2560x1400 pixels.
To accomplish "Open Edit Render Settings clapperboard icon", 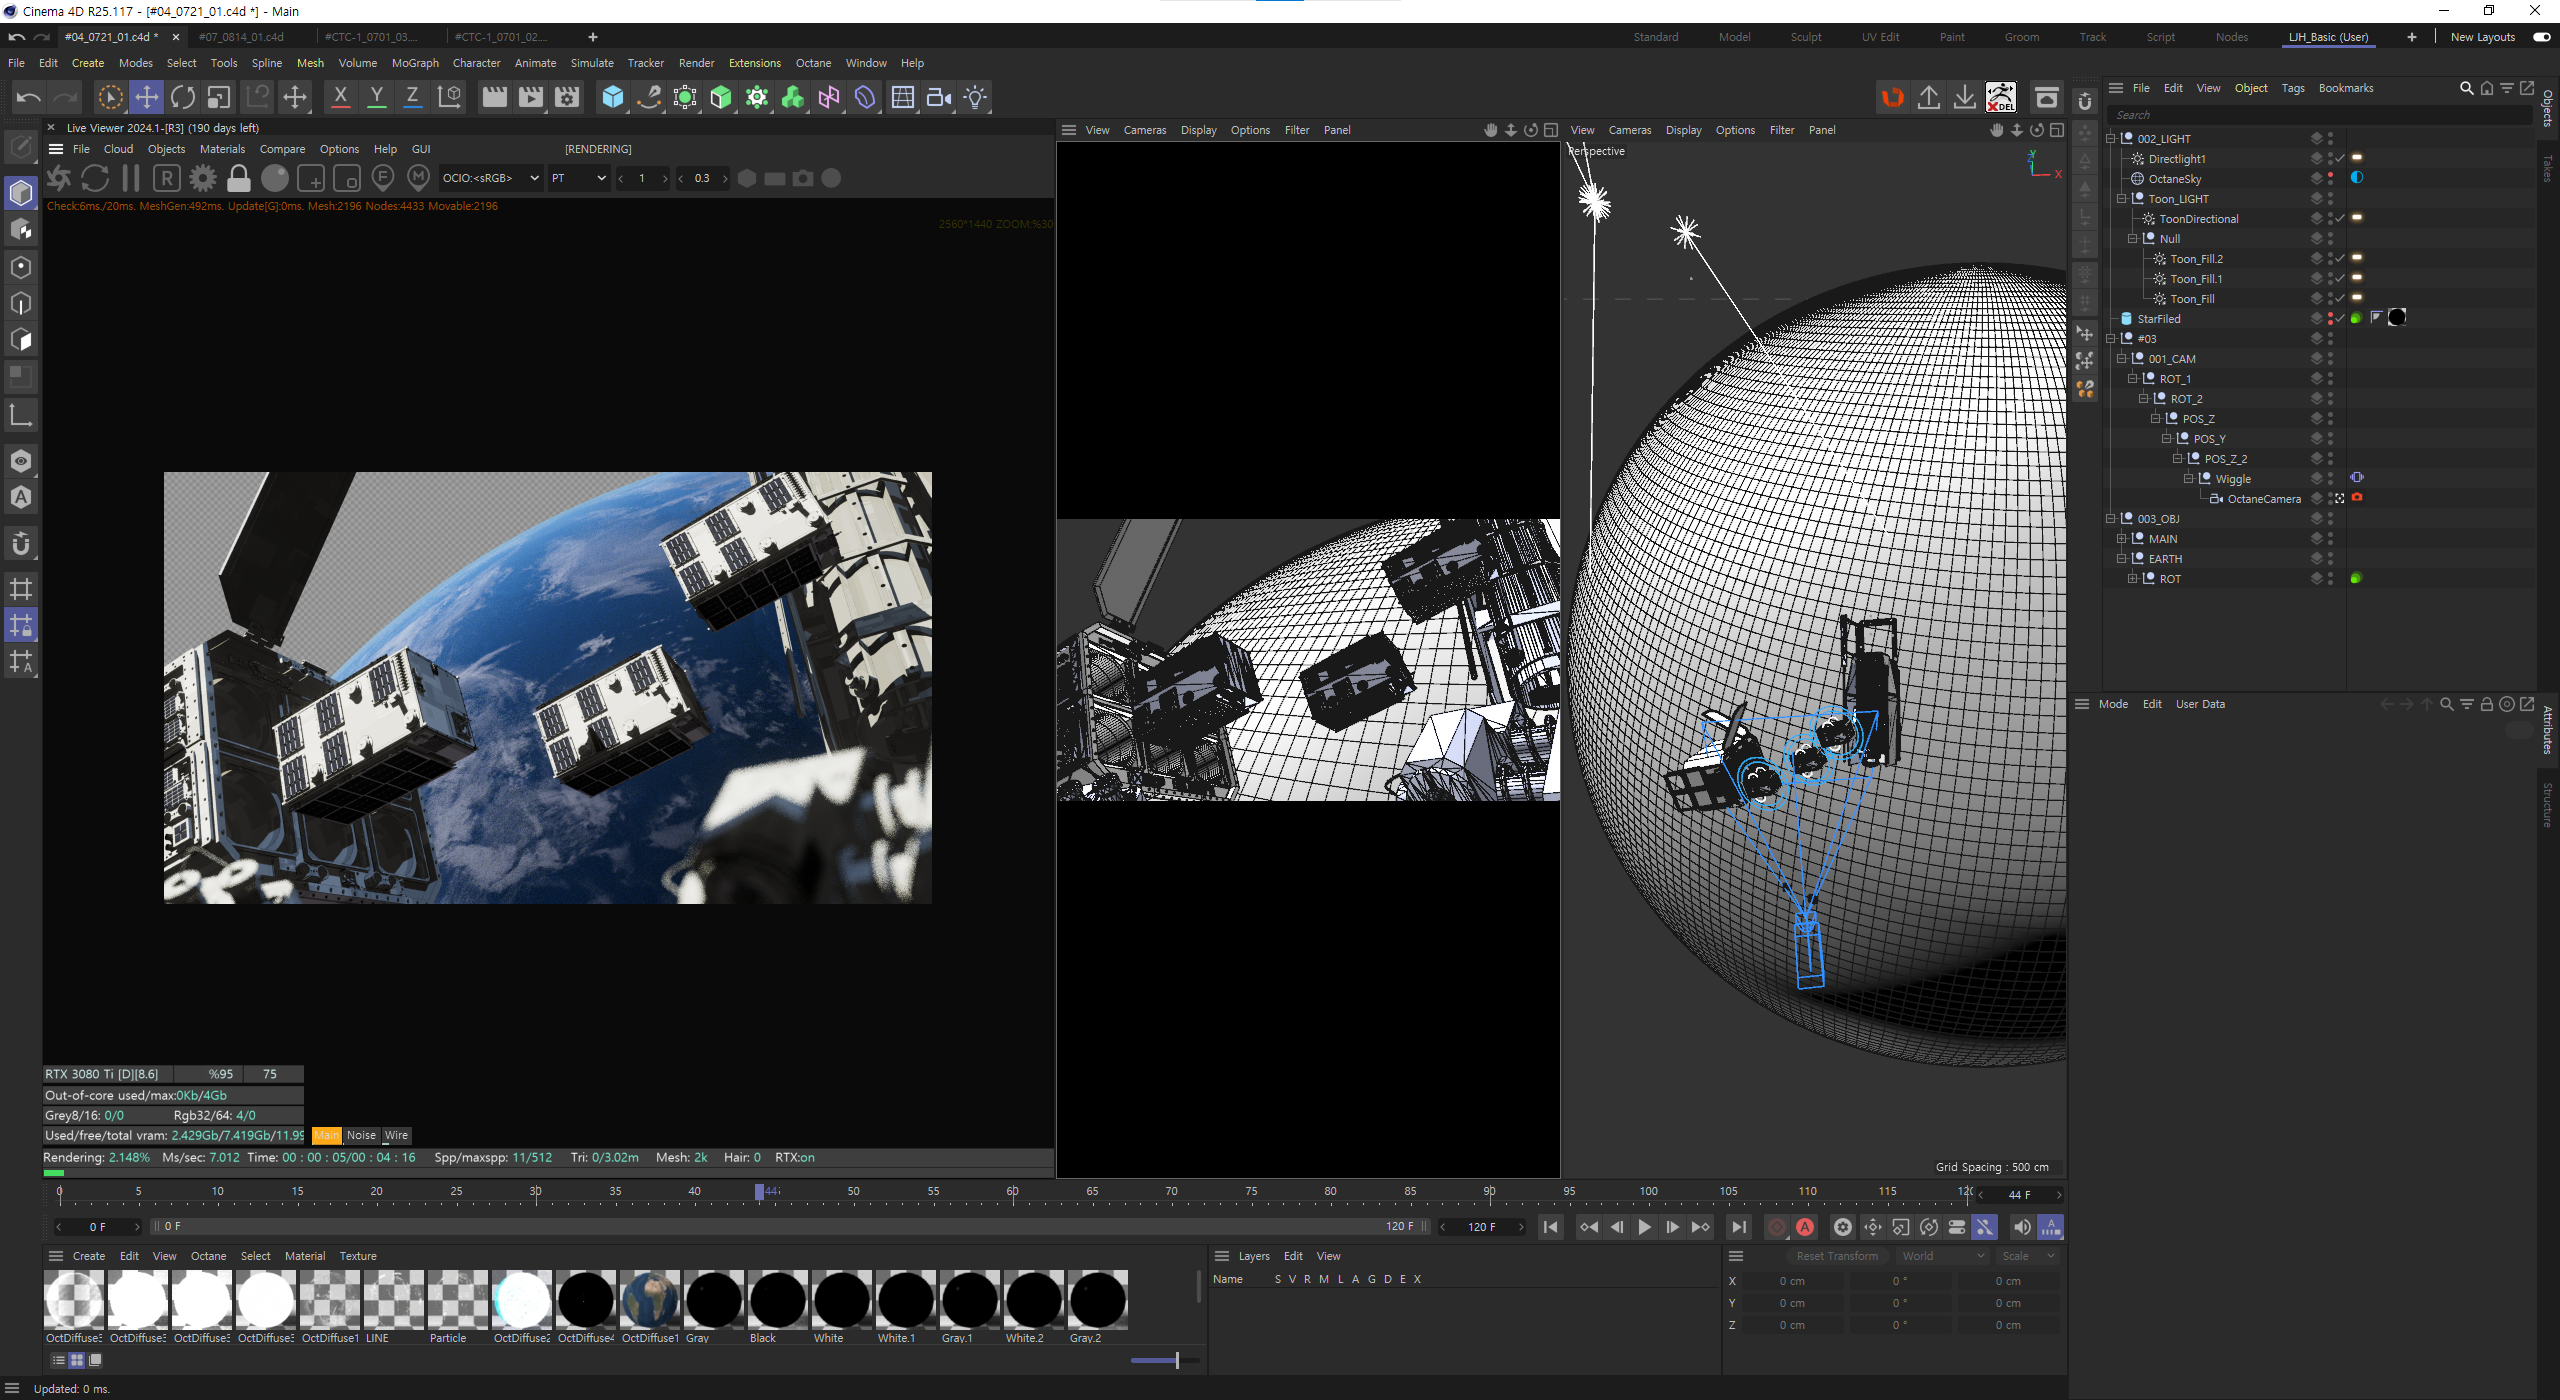I will [567, 97].
